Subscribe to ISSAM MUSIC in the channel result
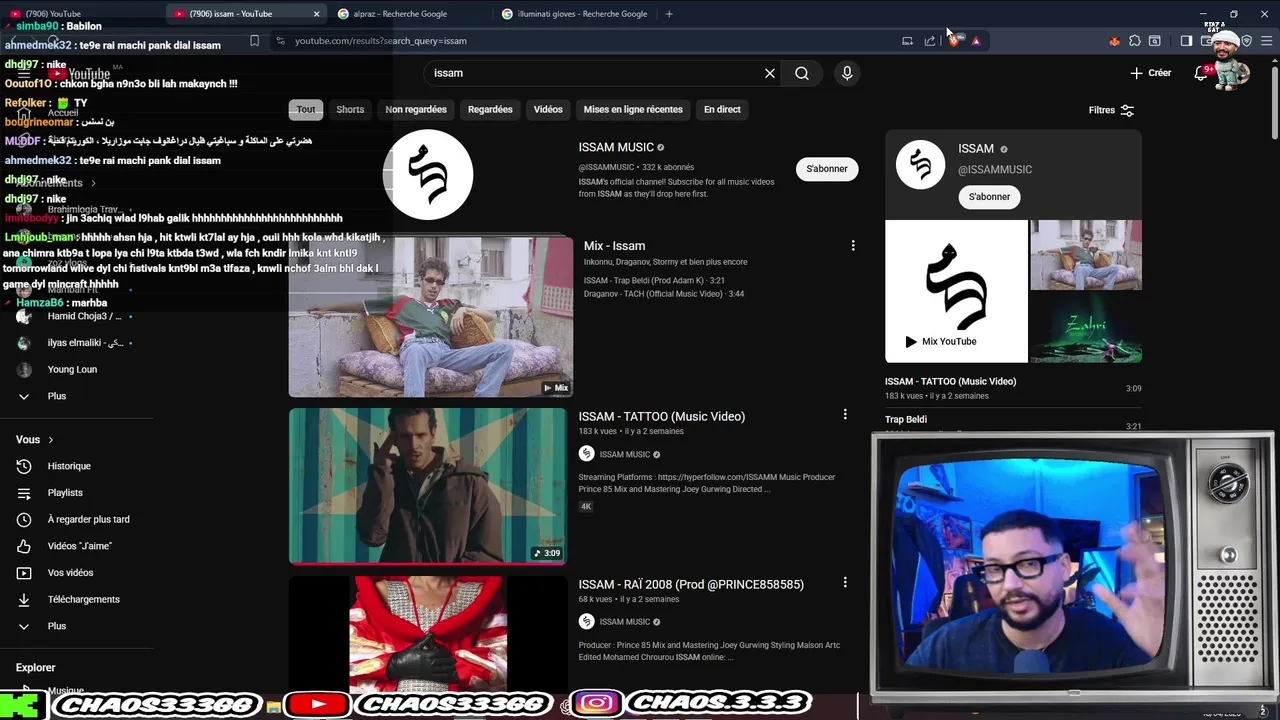Image resolution: width=1280 pixels, height=720 pixels. 827,169
